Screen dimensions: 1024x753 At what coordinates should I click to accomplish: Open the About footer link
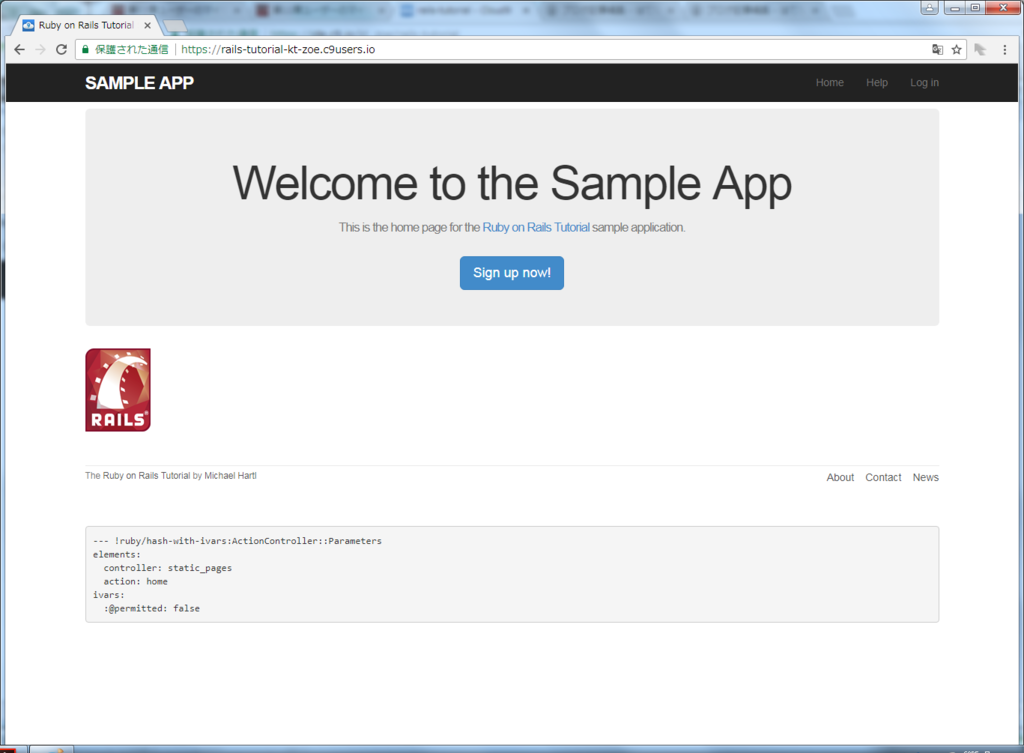click(840, 477)
